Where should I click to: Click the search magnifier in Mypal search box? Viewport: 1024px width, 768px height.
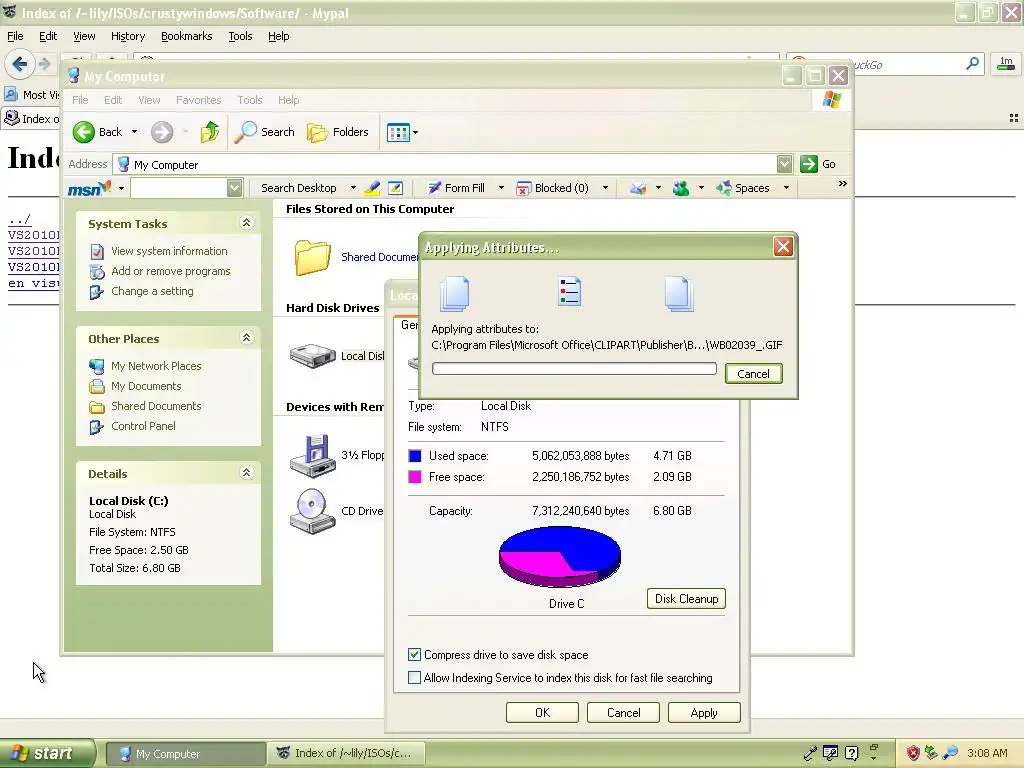[972, 63]
